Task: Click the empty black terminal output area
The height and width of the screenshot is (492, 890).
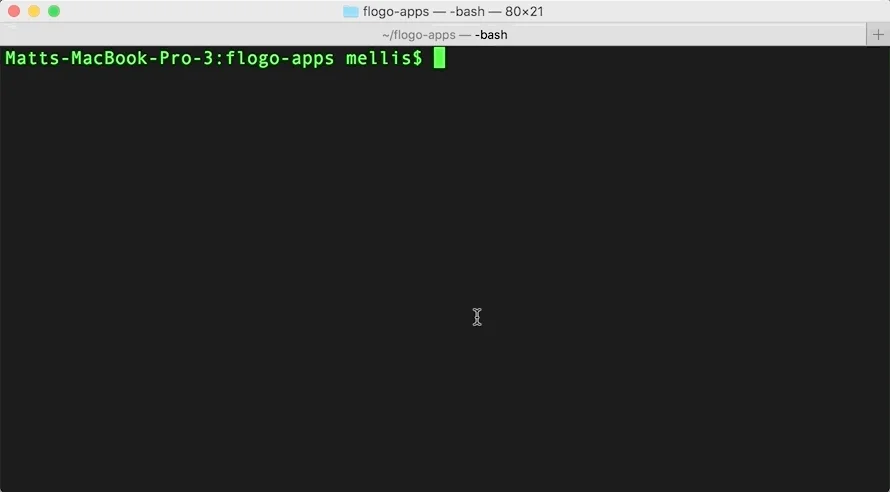Action: (x=445, y=272)
